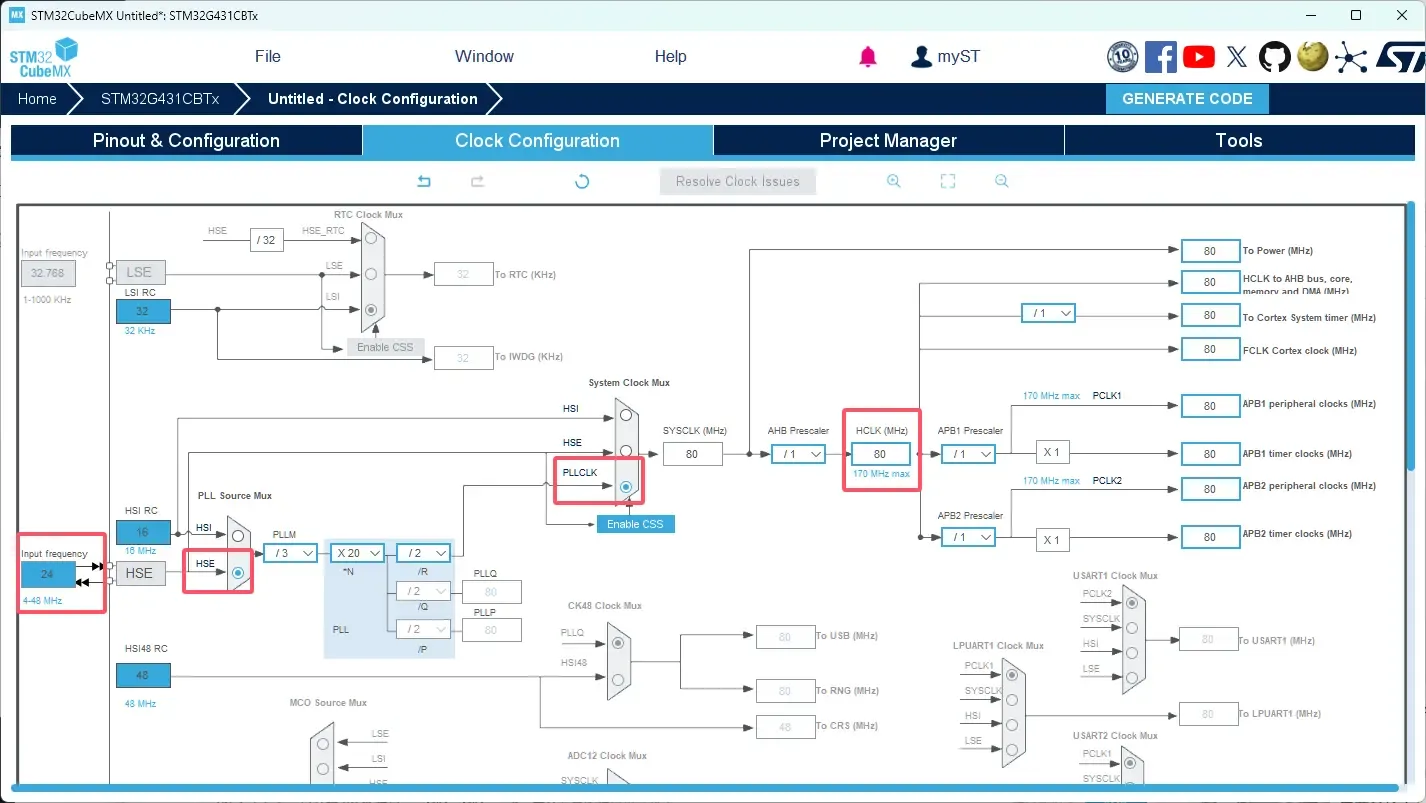Screen dimensions: 1426x803
Task: Select PLLCLK in System Clock Mux
Action: click(x=625, y=487)
